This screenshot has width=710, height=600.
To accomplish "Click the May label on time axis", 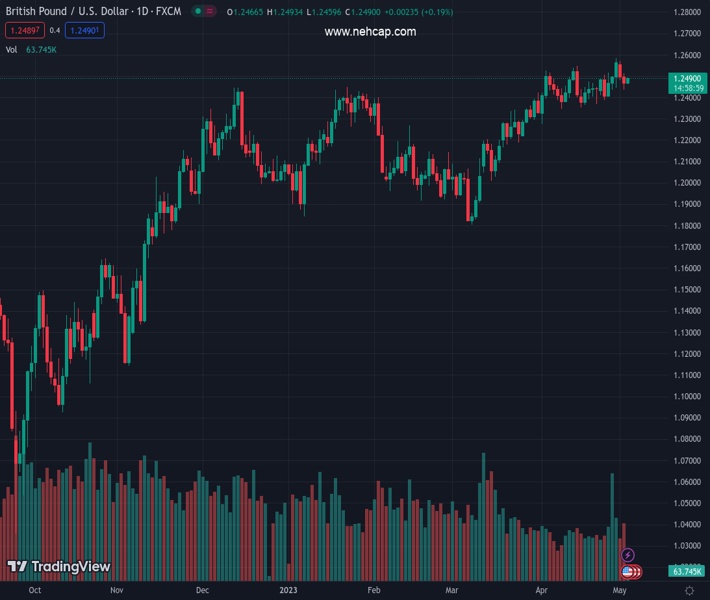I will 619,591.
